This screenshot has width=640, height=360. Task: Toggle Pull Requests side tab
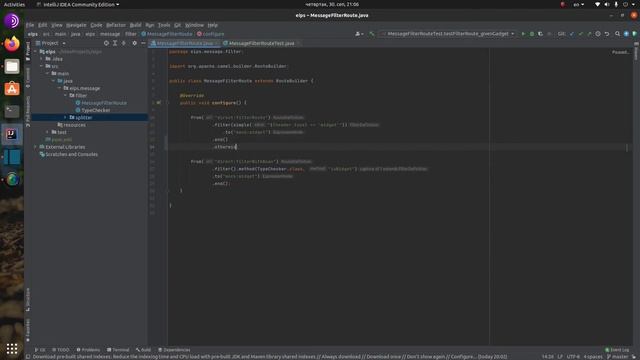28,111
